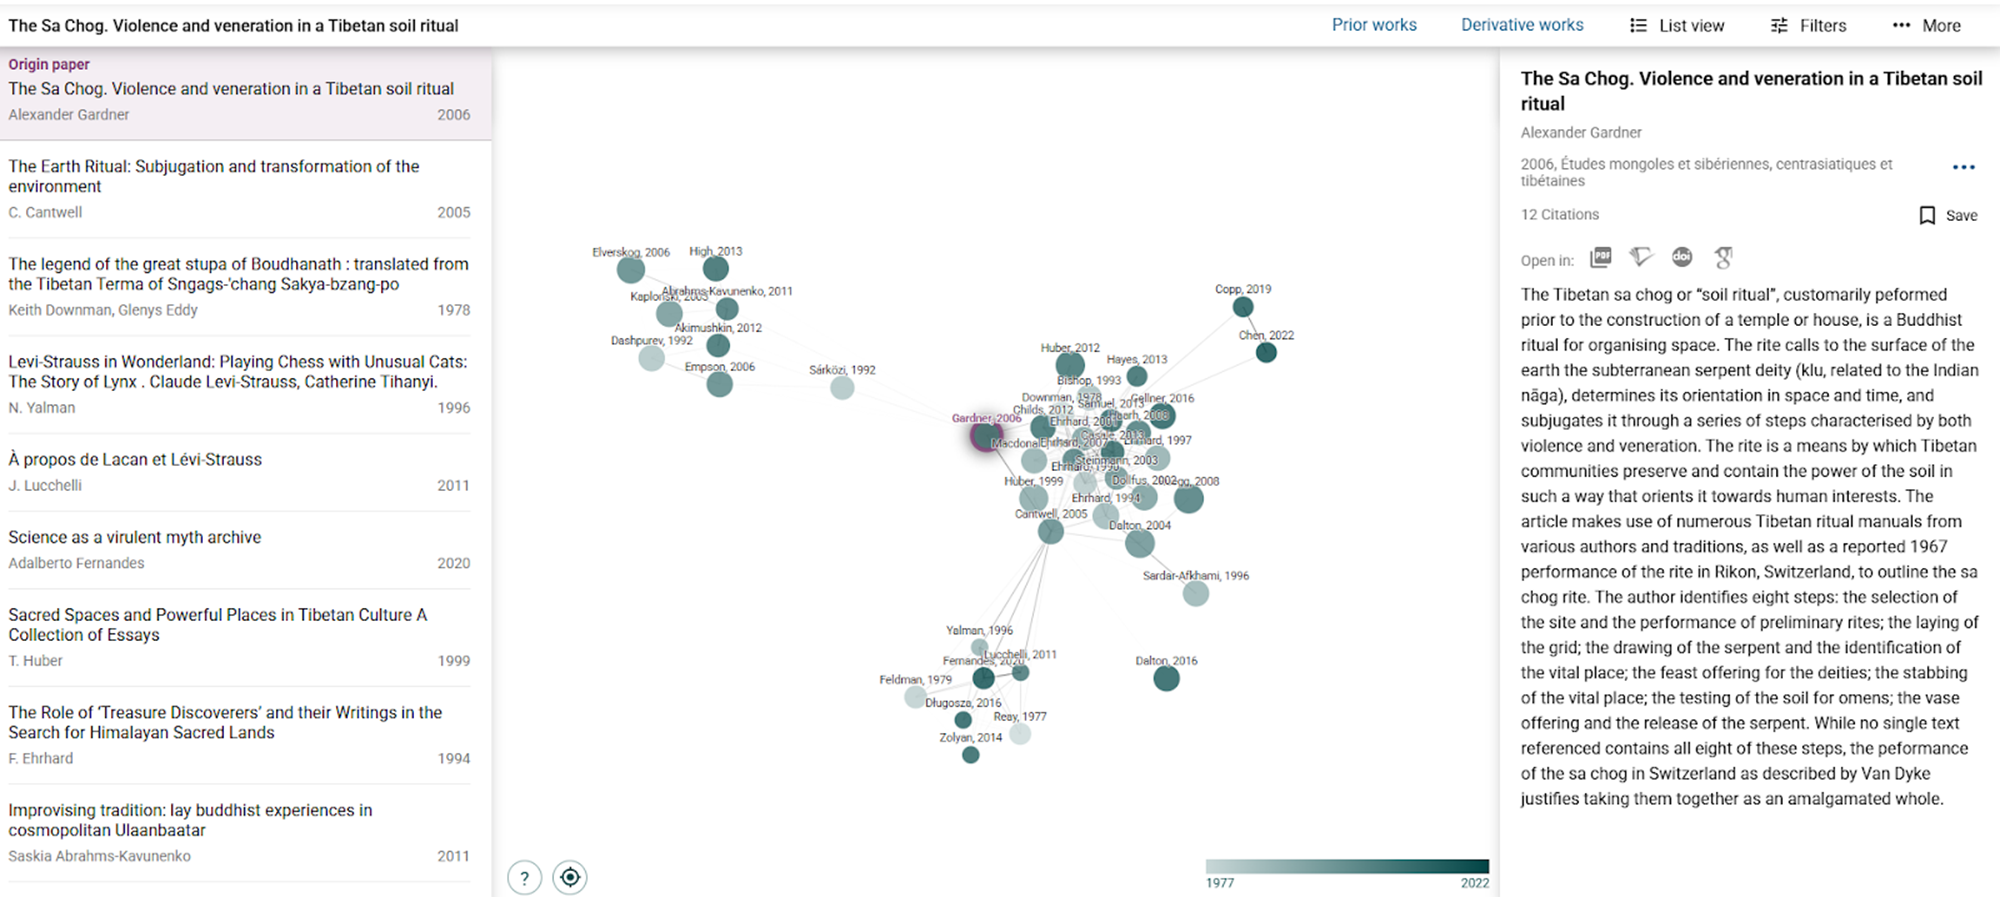Click the Sardar-Afkhami, 1996 graph node

point(1195,594)
